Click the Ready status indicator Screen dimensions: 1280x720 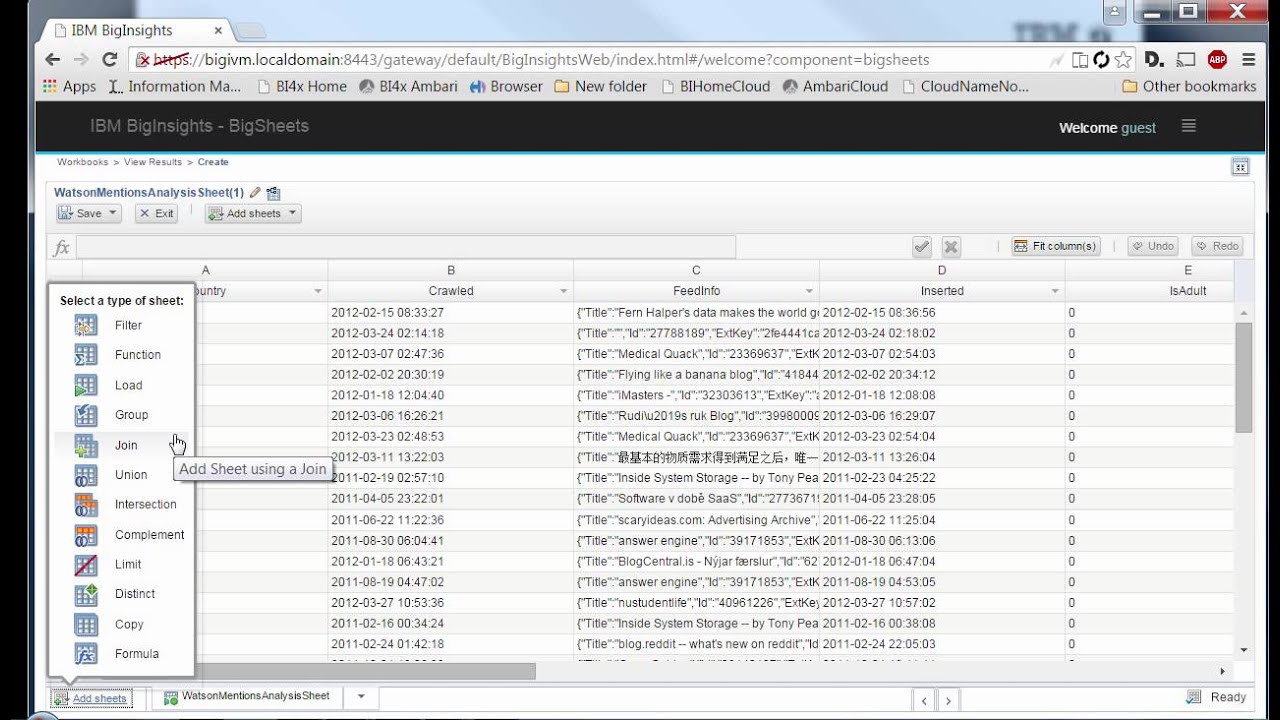1216,697
